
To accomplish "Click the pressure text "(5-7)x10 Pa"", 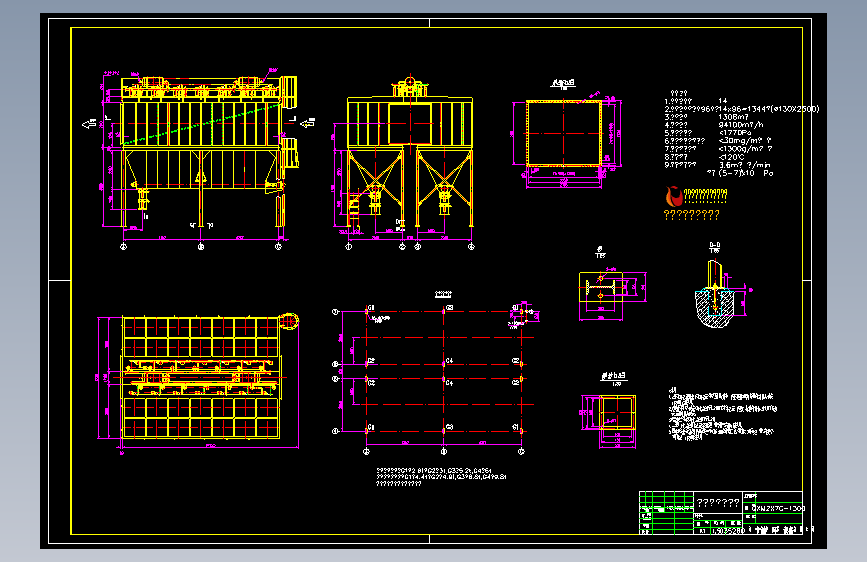I will click(x=745, y=173).
